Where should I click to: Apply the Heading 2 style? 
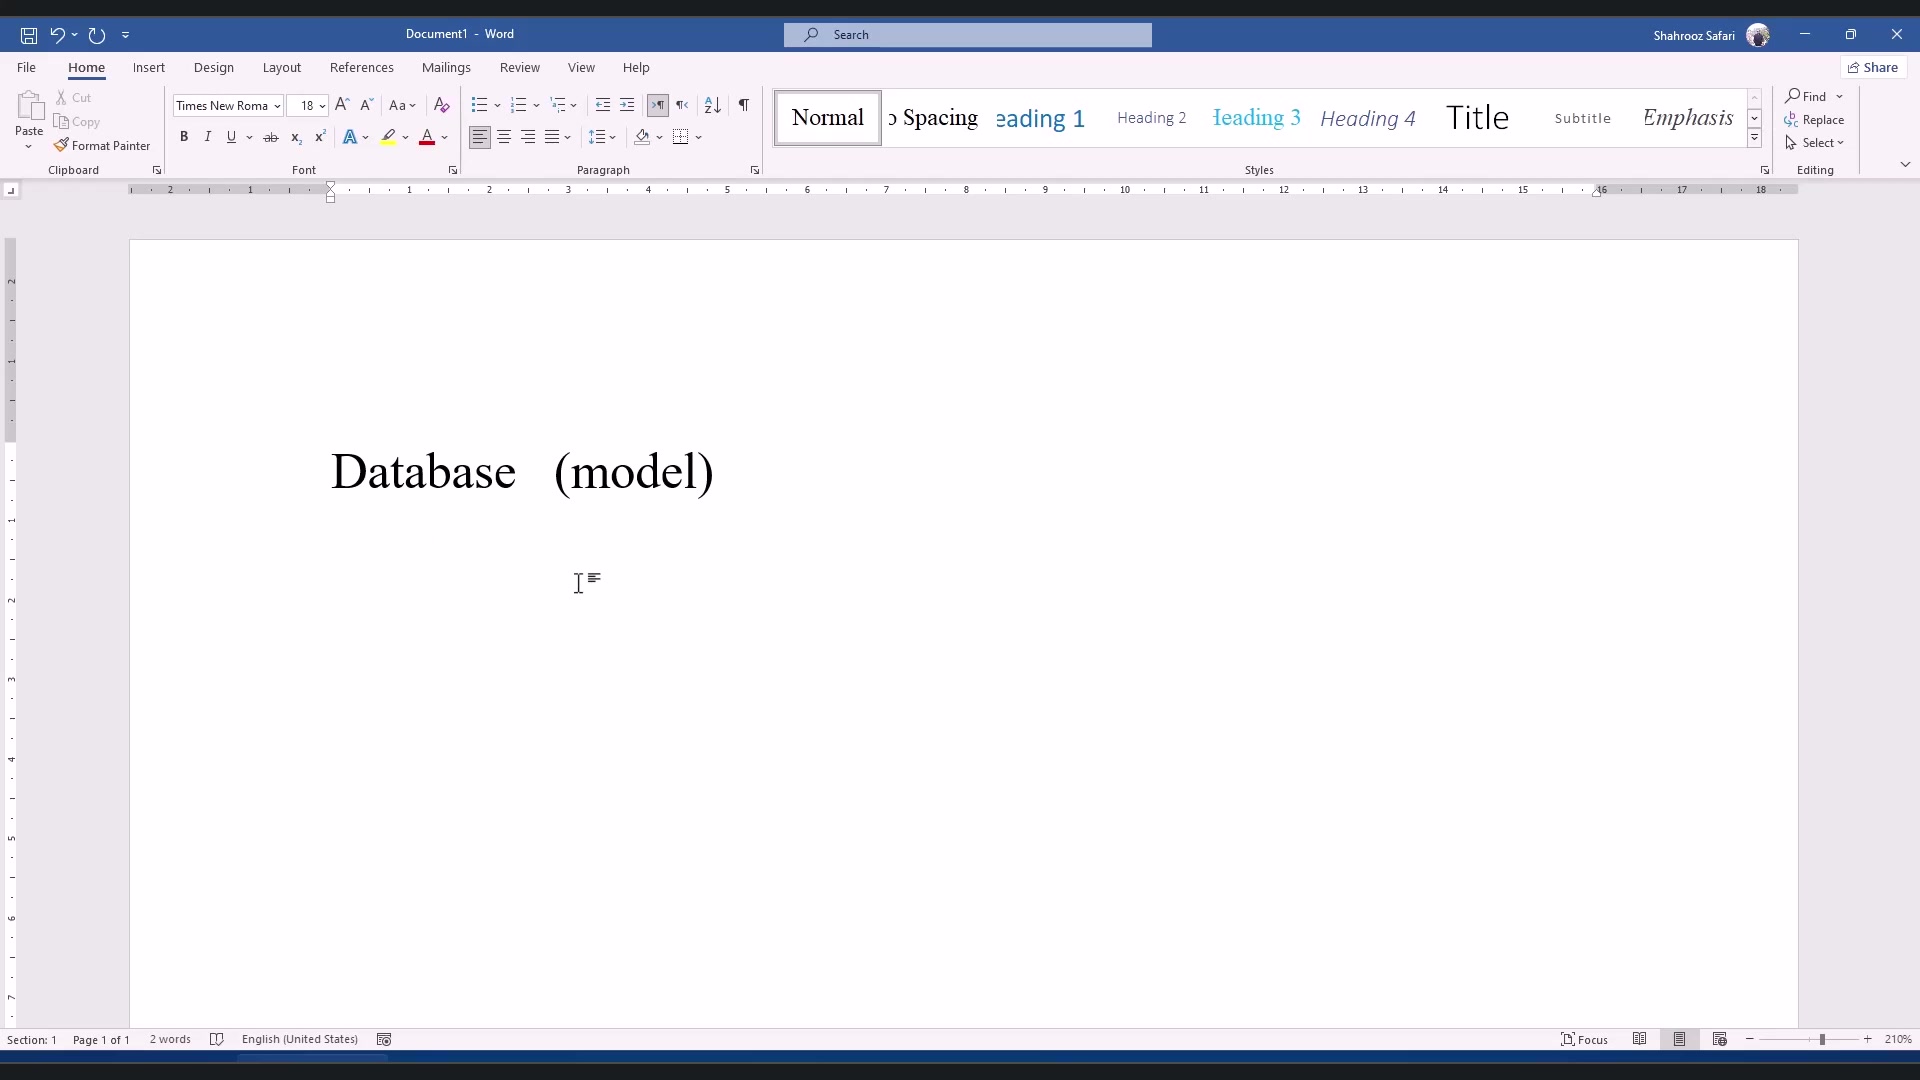point(1152,118)
